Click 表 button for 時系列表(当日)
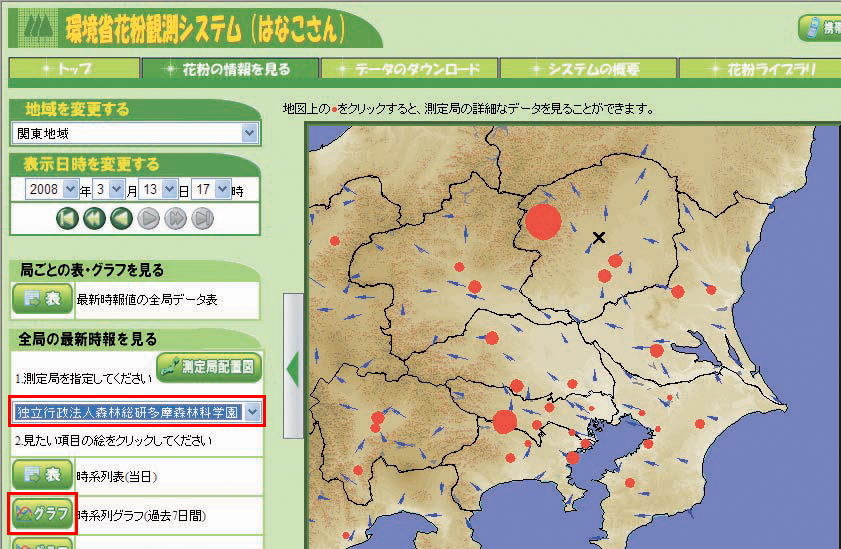Viewport: 841px width, 549px height. (x=42, y=474)
